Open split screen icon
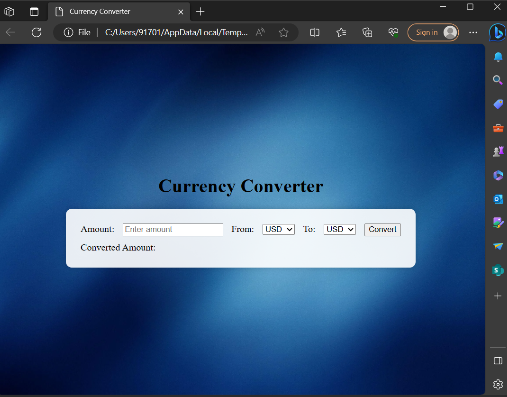507x397 pixels. click(314, 32)
